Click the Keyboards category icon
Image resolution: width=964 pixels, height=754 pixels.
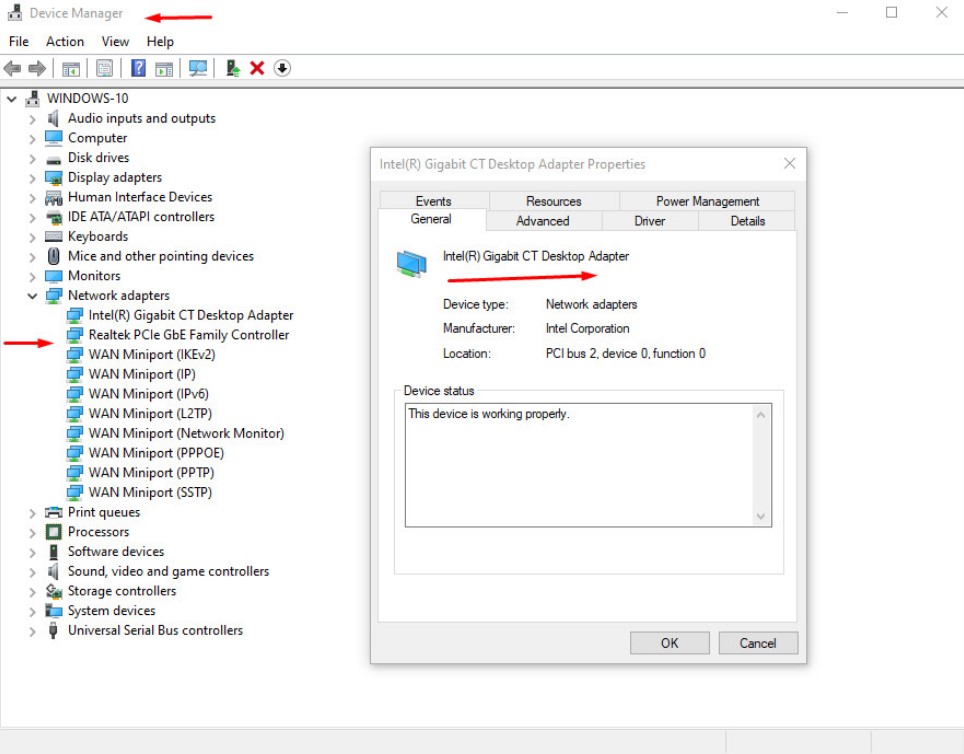click(53, 237)
